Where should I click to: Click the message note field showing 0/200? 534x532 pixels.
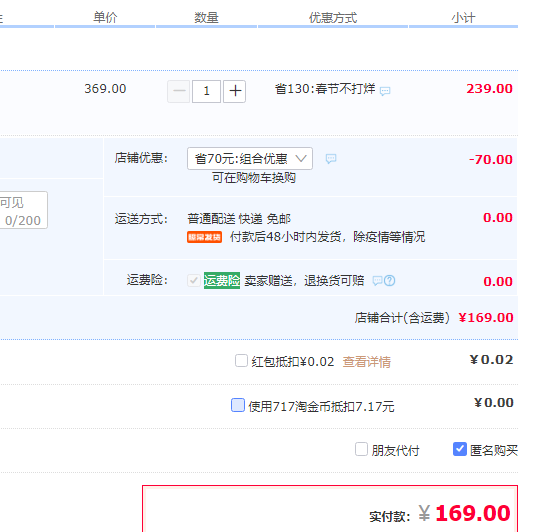pyautogui.click(x=23, y=210)
